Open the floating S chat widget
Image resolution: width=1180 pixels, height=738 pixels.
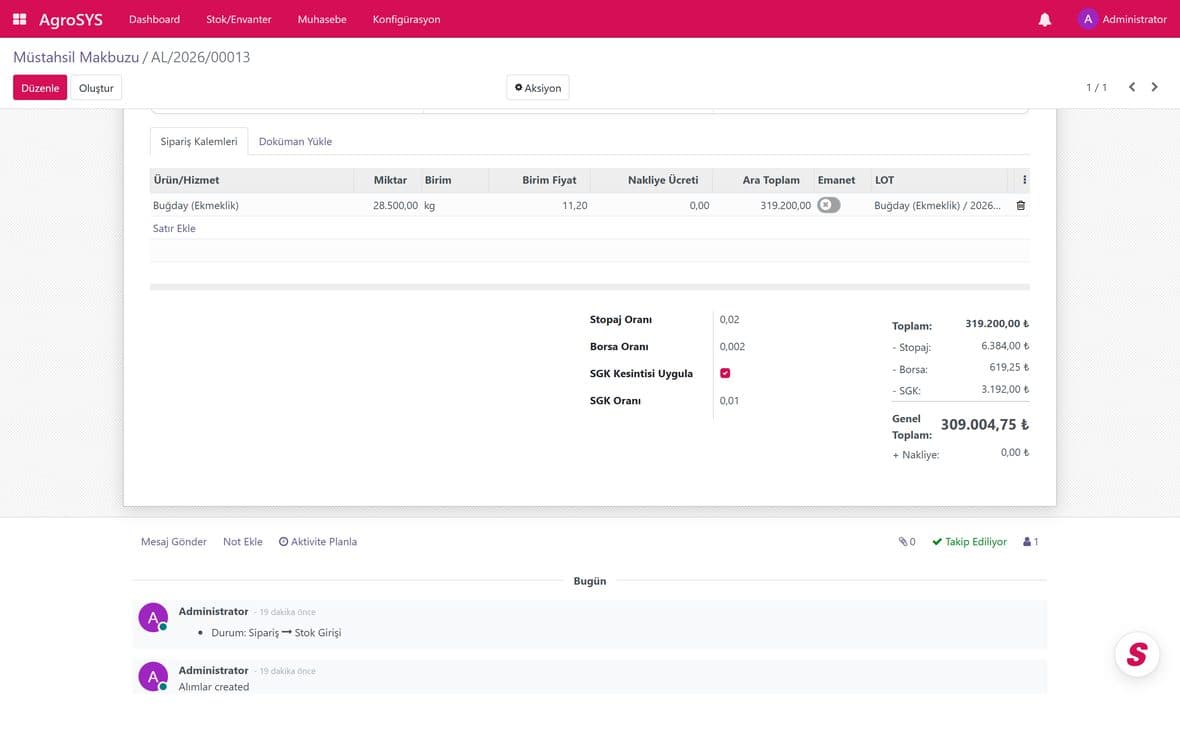(x=1136, y=654)
